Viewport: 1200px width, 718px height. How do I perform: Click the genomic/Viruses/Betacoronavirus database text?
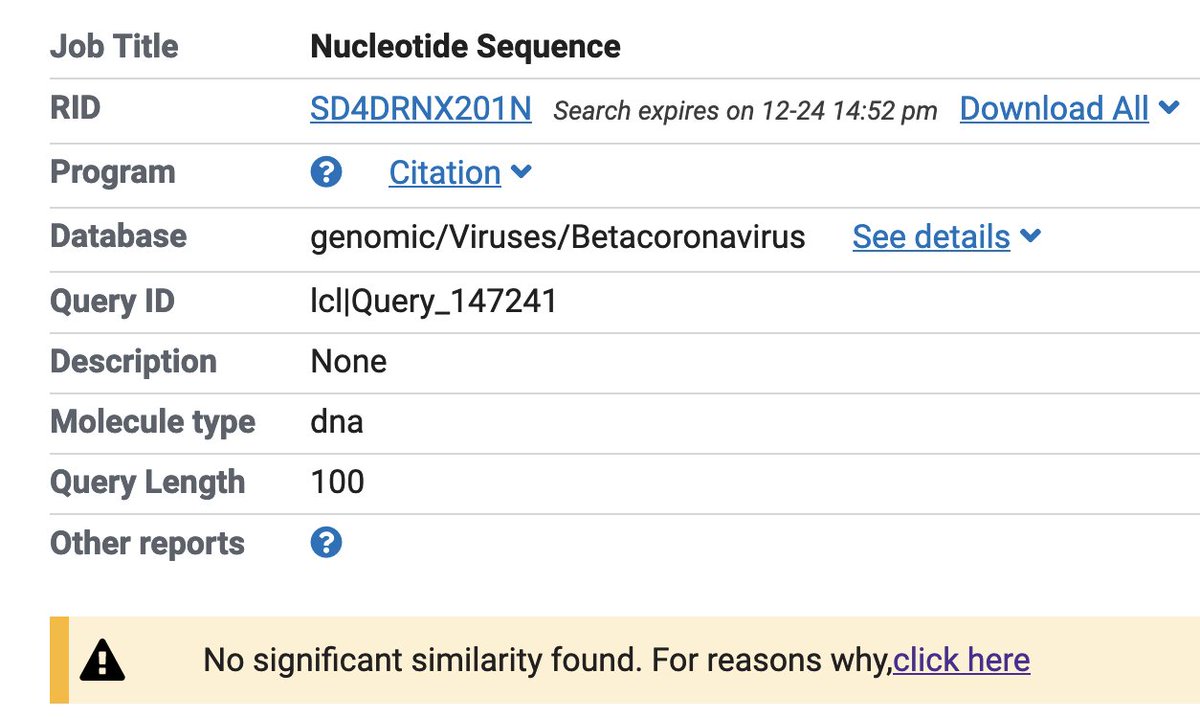pos(557,237)
